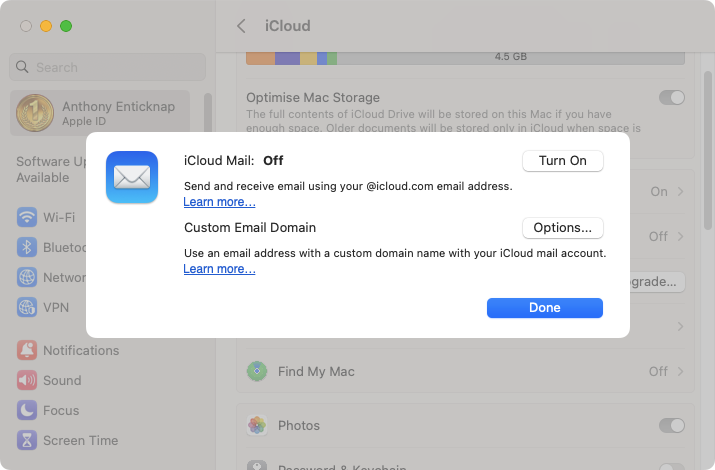Turn on iCloud Mail
This screenshot has height=470, width=715.
[x=562, y=161]
